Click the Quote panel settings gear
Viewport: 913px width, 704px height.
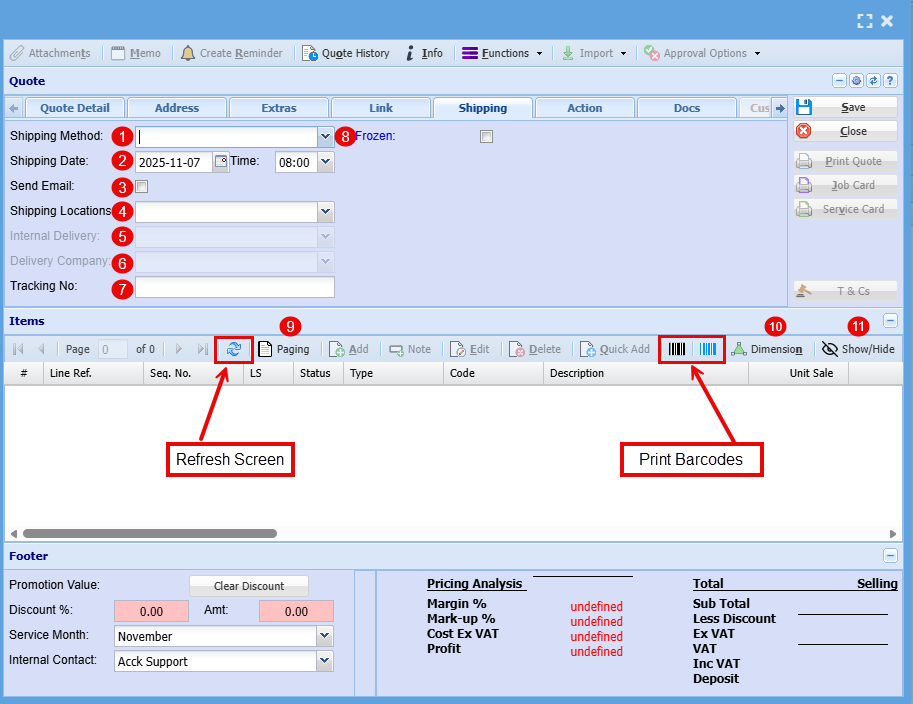(856, 81)
